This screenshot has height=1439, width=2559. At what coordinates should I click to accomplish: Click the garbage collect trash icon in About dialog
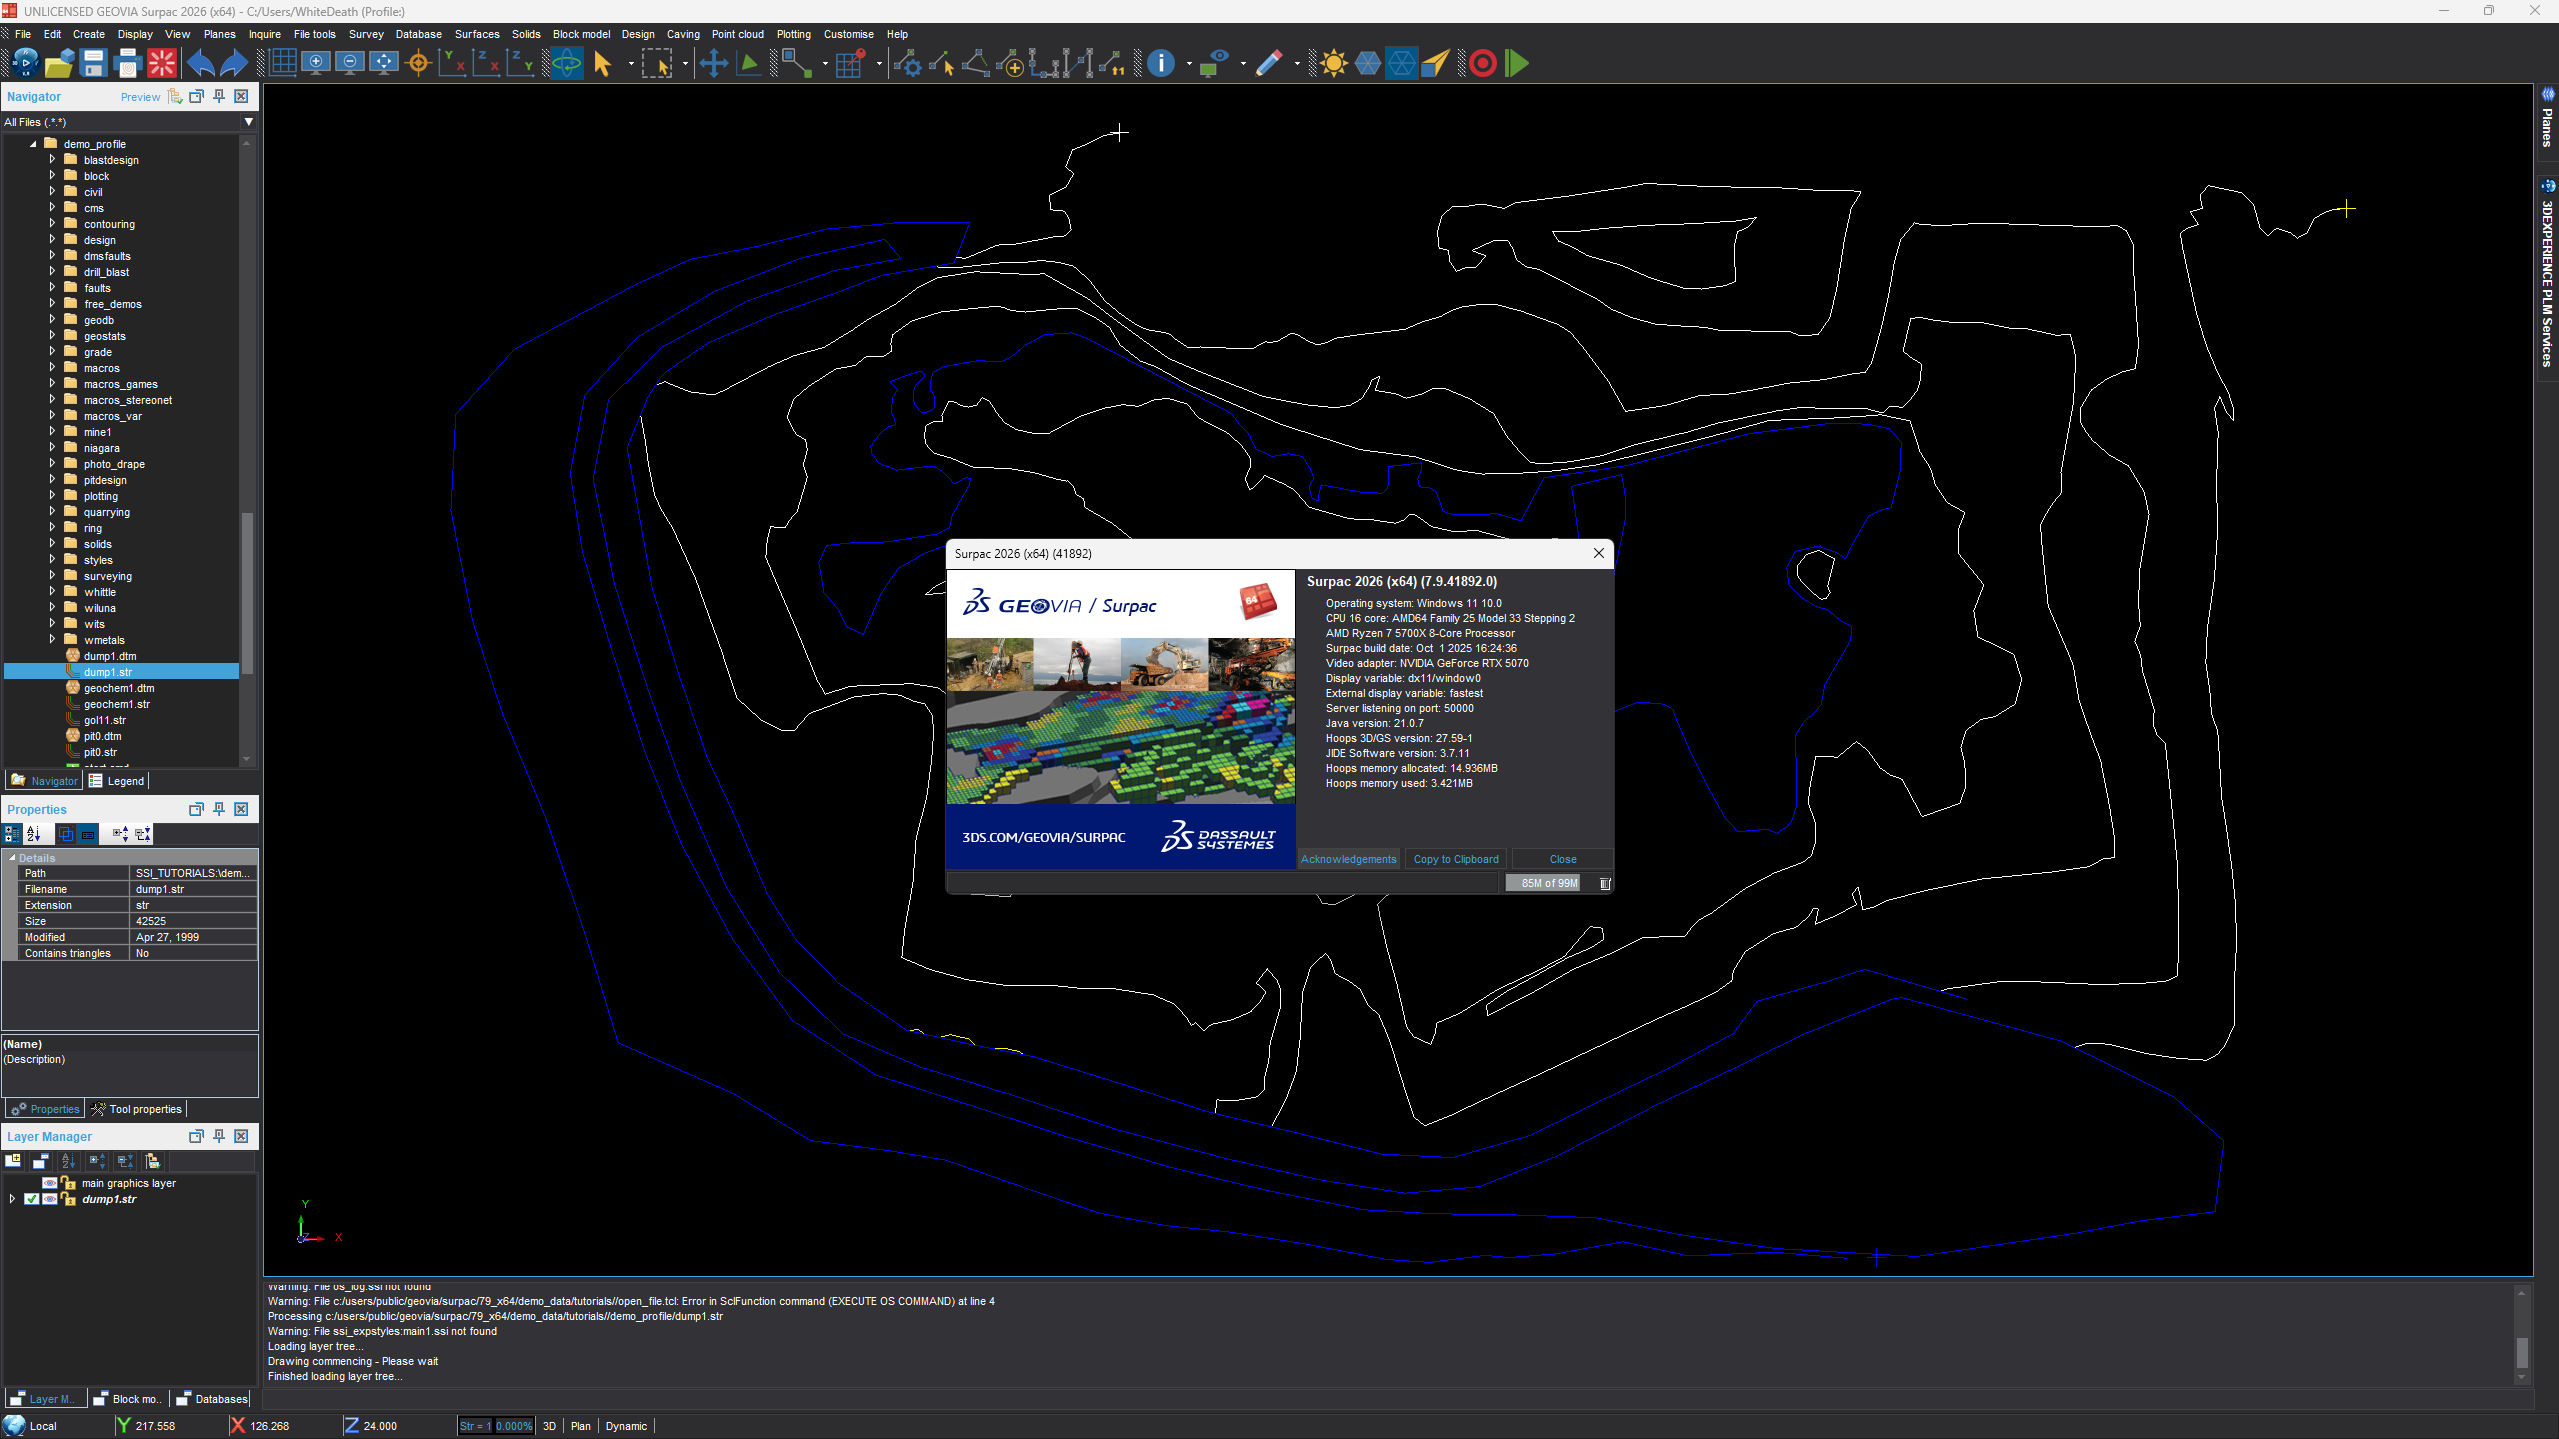click(x=1605, y=883)
